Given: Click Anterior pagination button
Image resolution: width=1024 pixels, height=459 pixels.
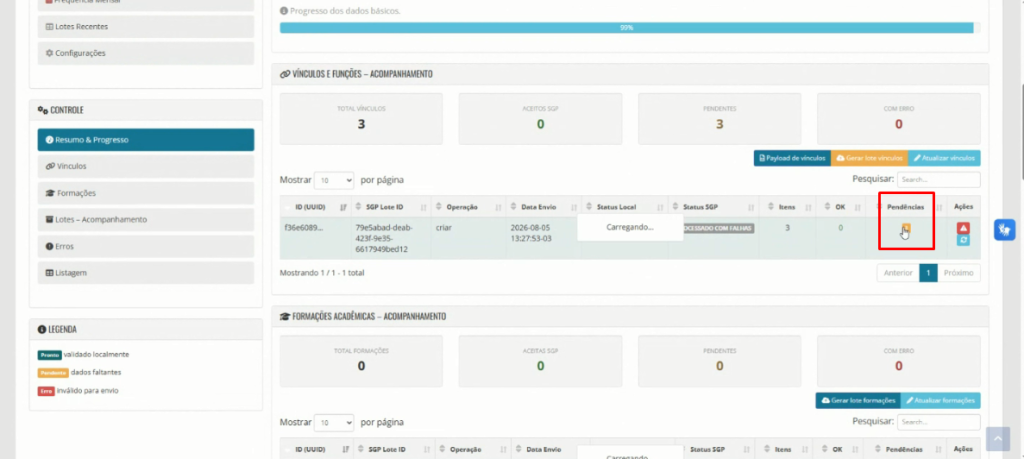Looking at the screenshot, I should click(898, 273).
